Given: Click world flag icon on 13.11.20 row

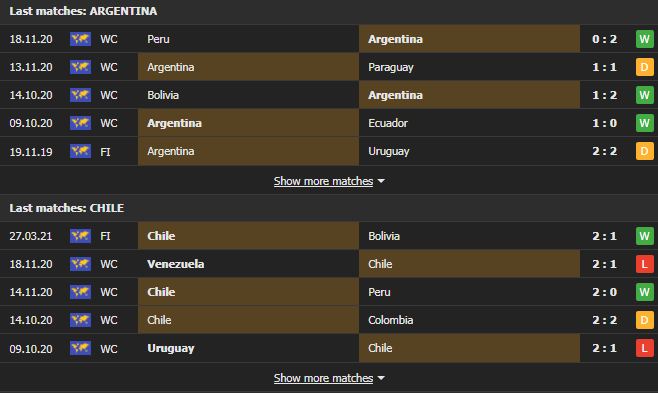Looking at the screenshot, I should [80, 67].
